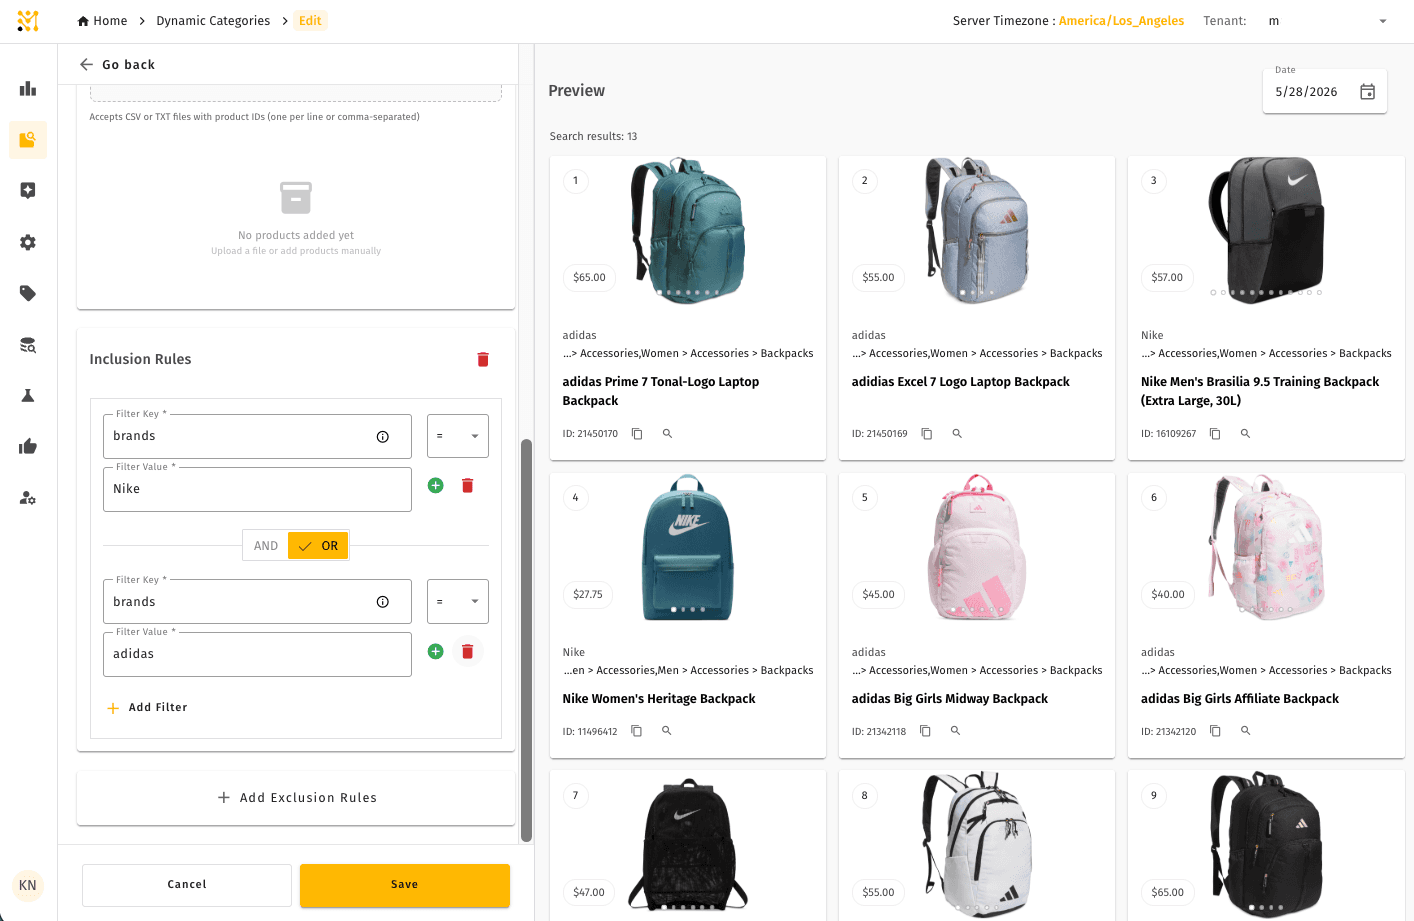Go to Home breadcrumb

point(102,21)
